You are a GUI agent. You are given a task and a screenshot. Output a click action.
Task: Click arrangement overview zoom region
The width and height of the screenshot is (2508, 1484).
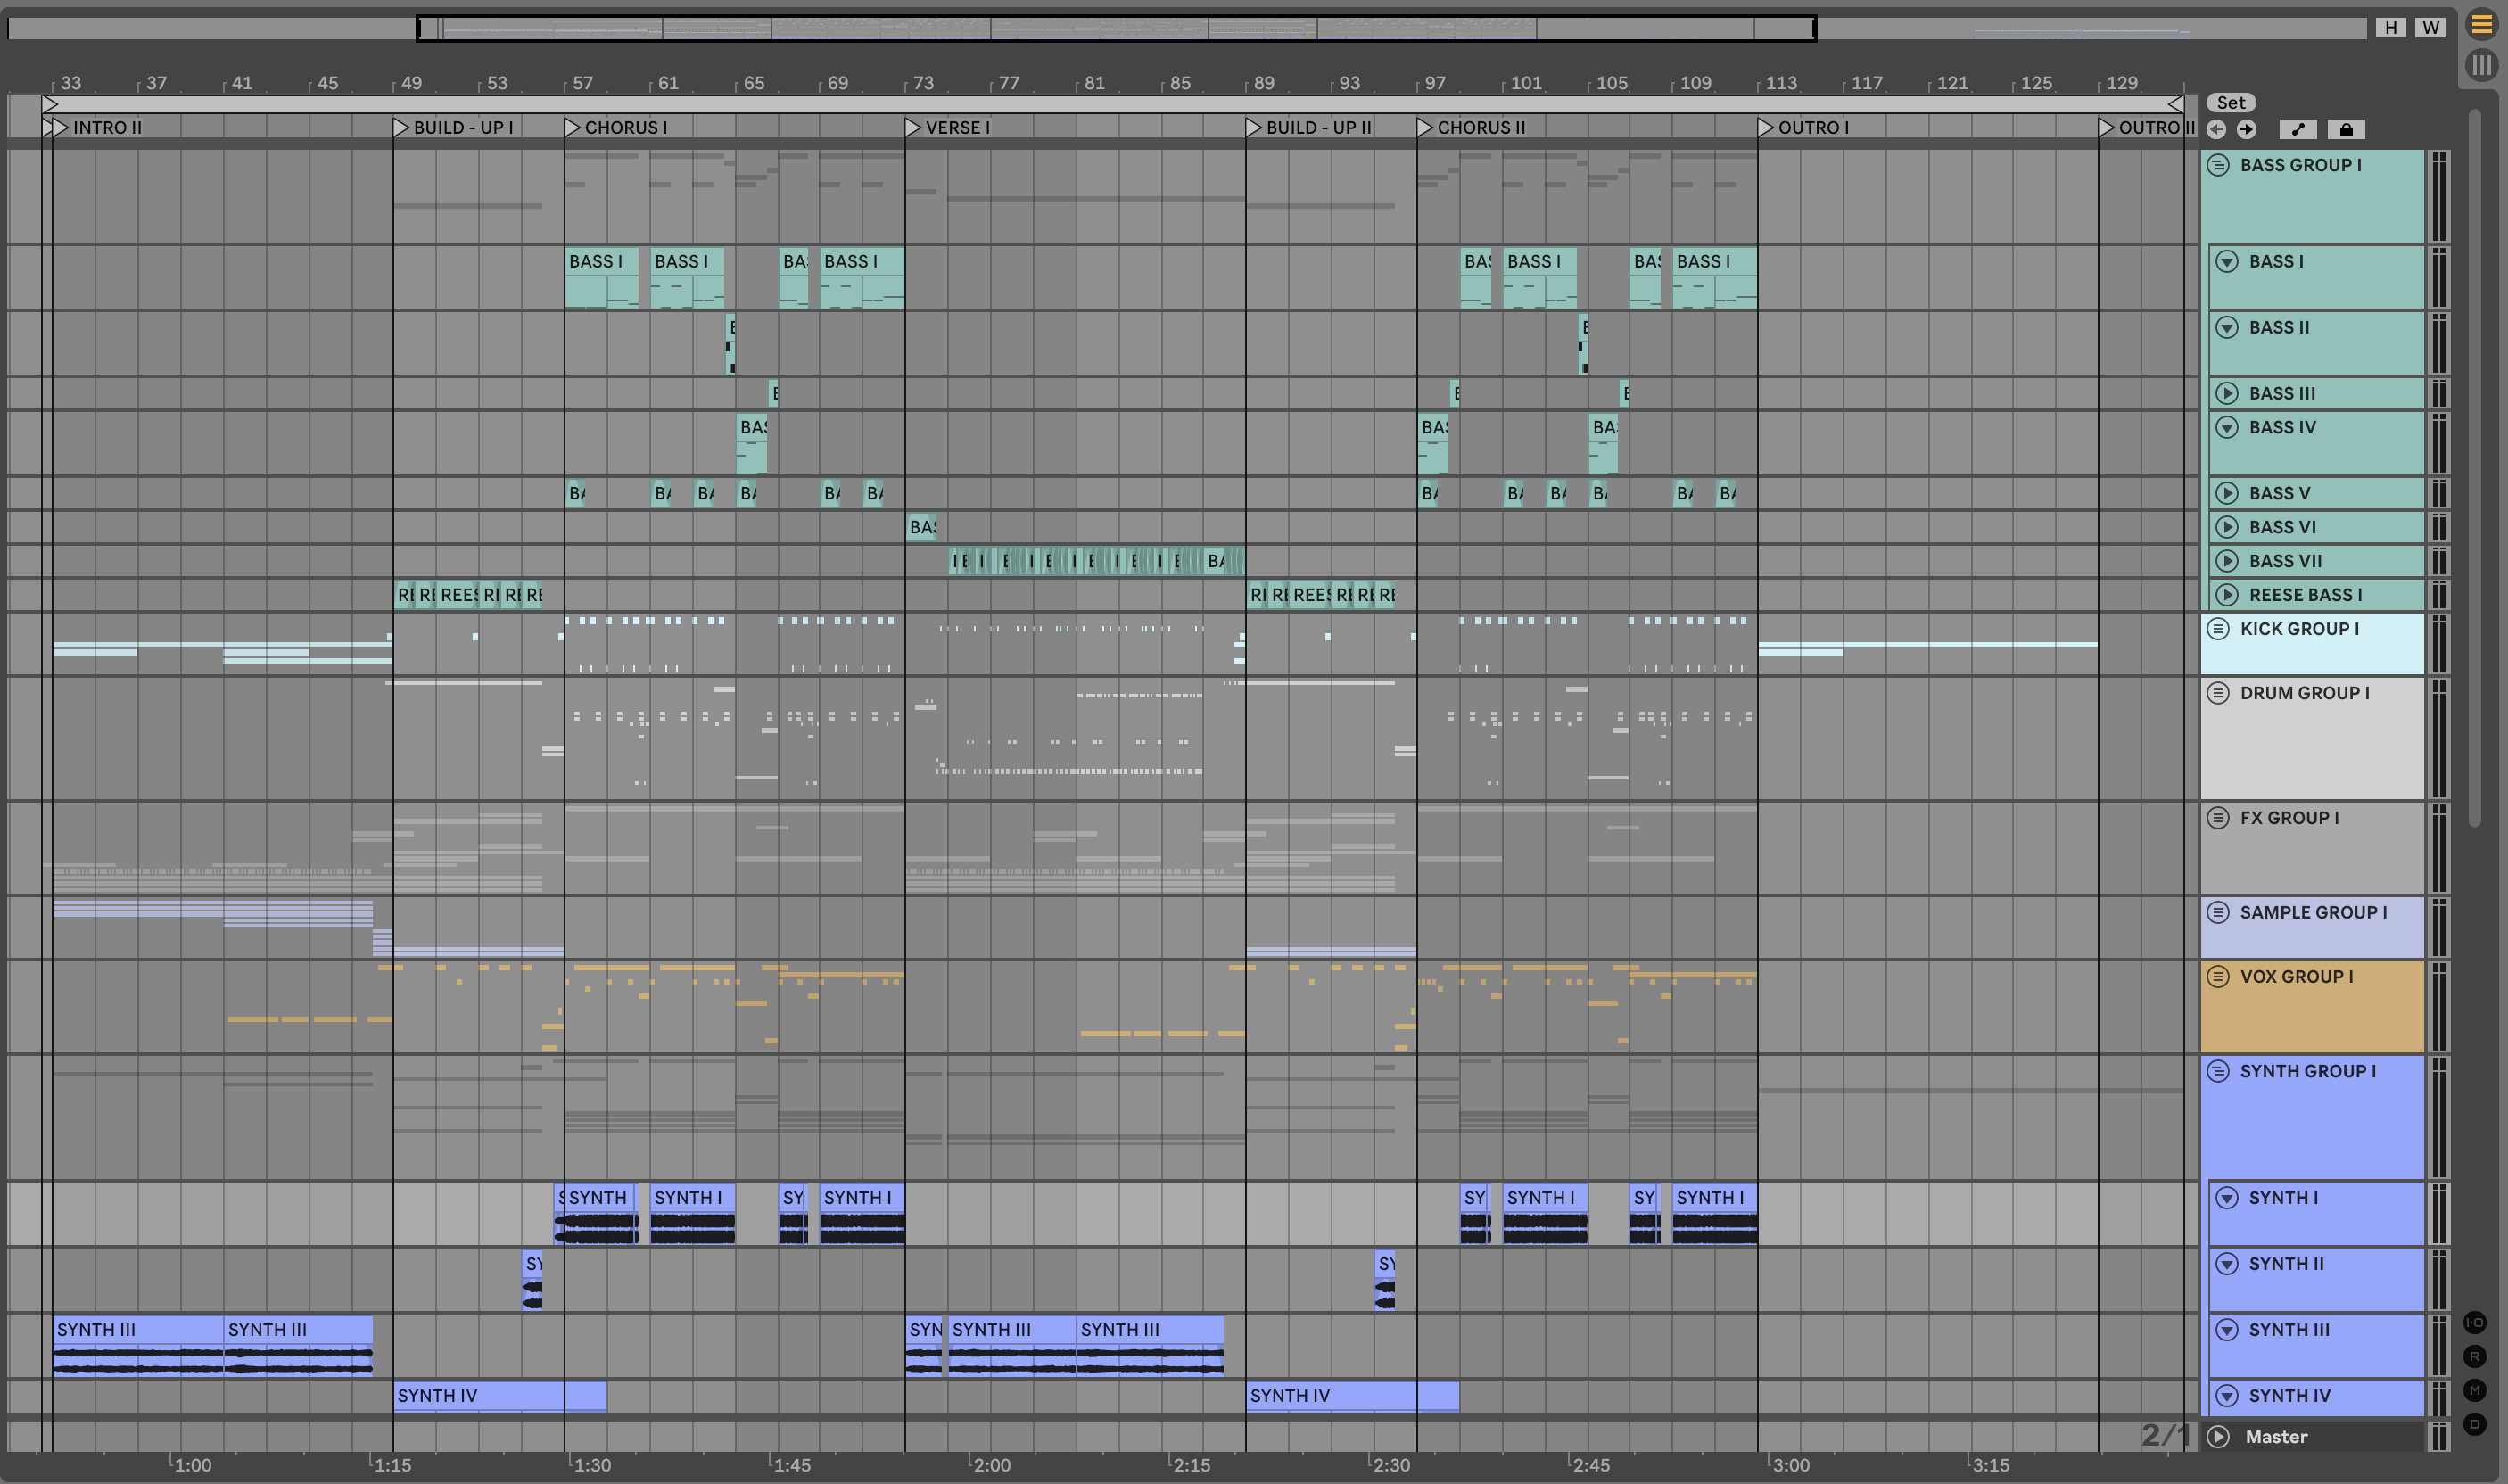coord(1116,28)
